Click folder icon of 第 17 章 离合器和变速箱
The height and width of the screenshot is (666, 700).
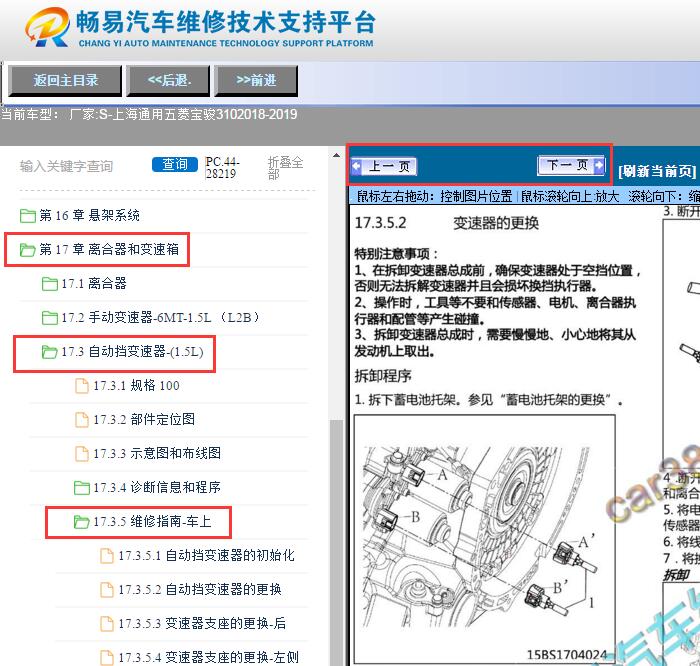click(x=28, y=250)
